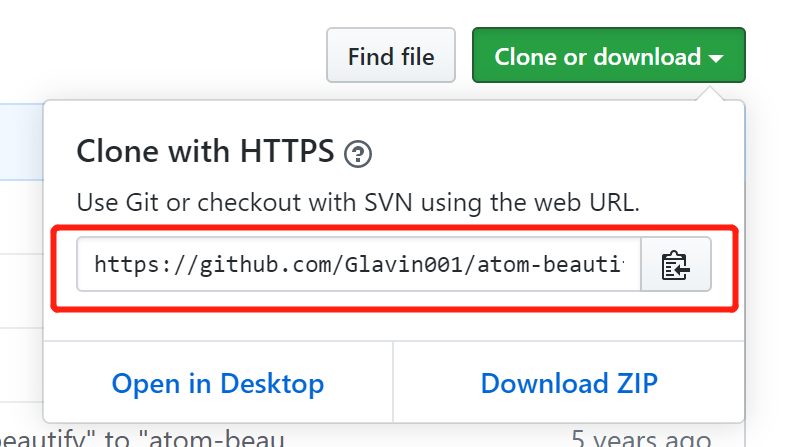Click the caret on Clone or download
Image resolution: width=795 pixels, height=447 pixels.
point(716,57)
